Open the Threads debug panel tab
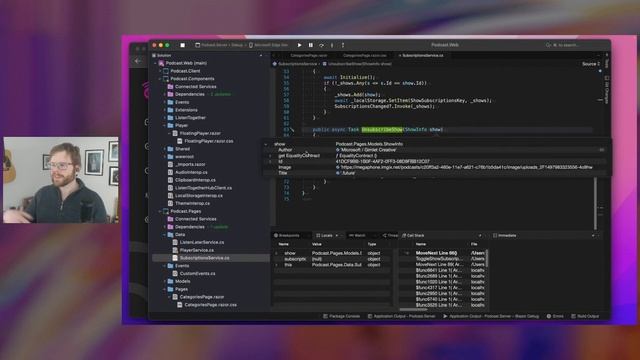The image size is (640, 360). tap(390, 236)
